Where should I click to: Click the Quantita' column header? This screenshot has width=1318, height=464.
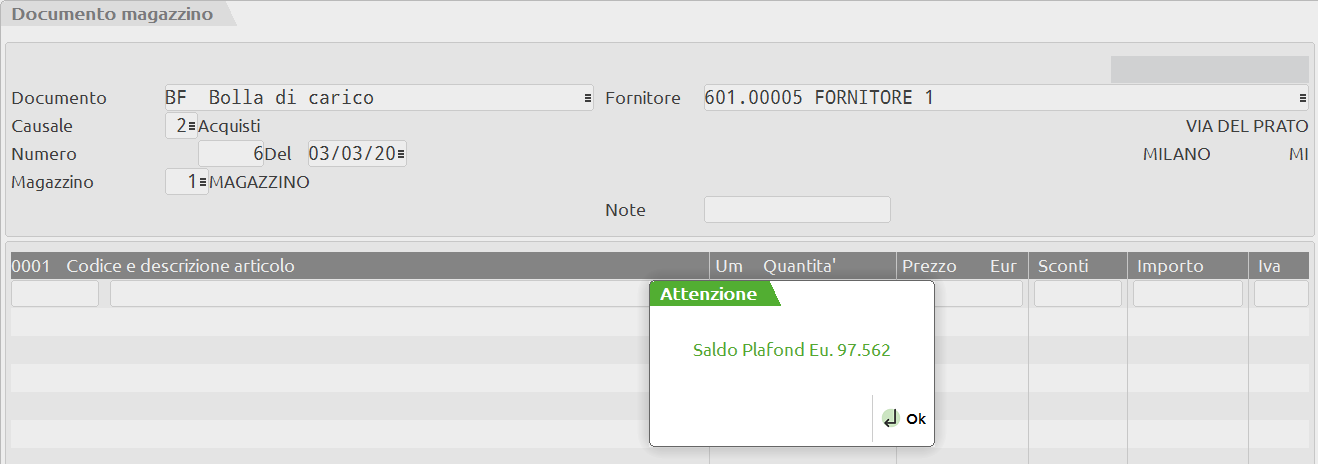point(799,267)
